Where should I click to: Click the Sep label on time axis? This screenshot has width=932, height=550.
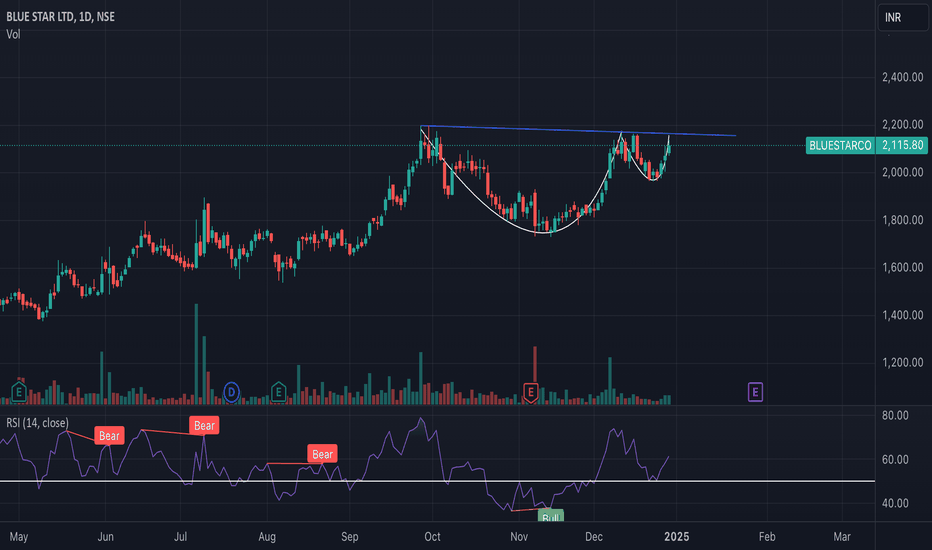[x=350, y=537]
